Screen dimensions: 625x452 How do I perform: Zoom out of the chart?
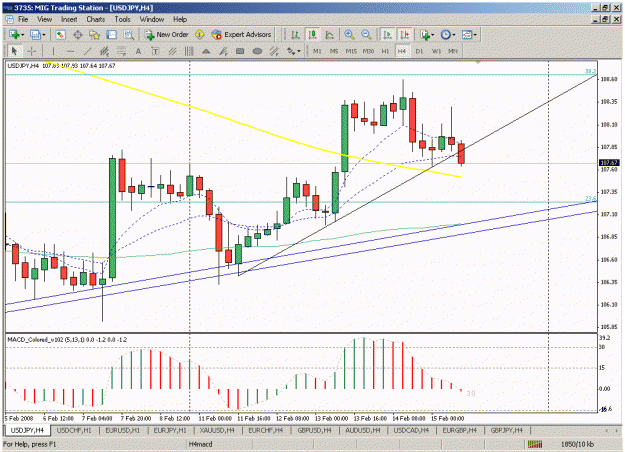click(x=366, y=35)
